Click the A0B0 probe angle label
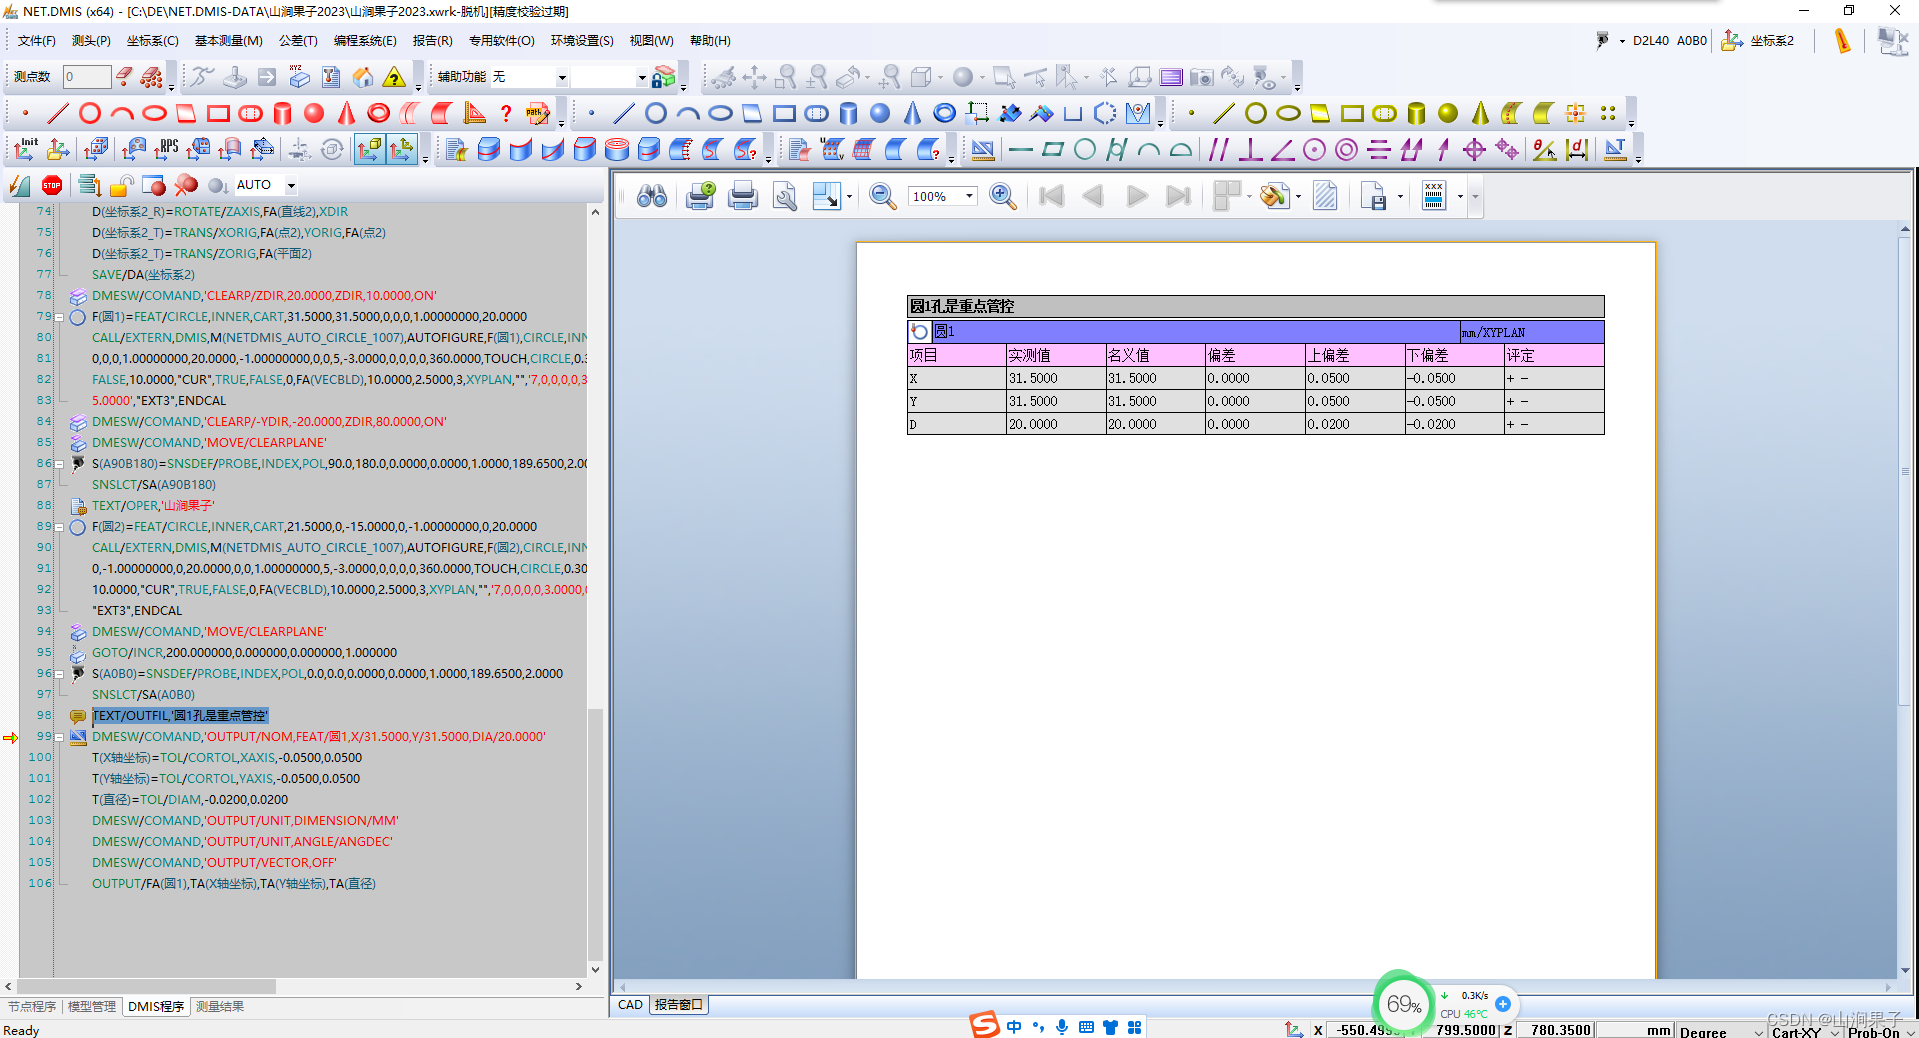Image resolution: width=1919 pixels, height=1038 pixels. point(1692,41)
